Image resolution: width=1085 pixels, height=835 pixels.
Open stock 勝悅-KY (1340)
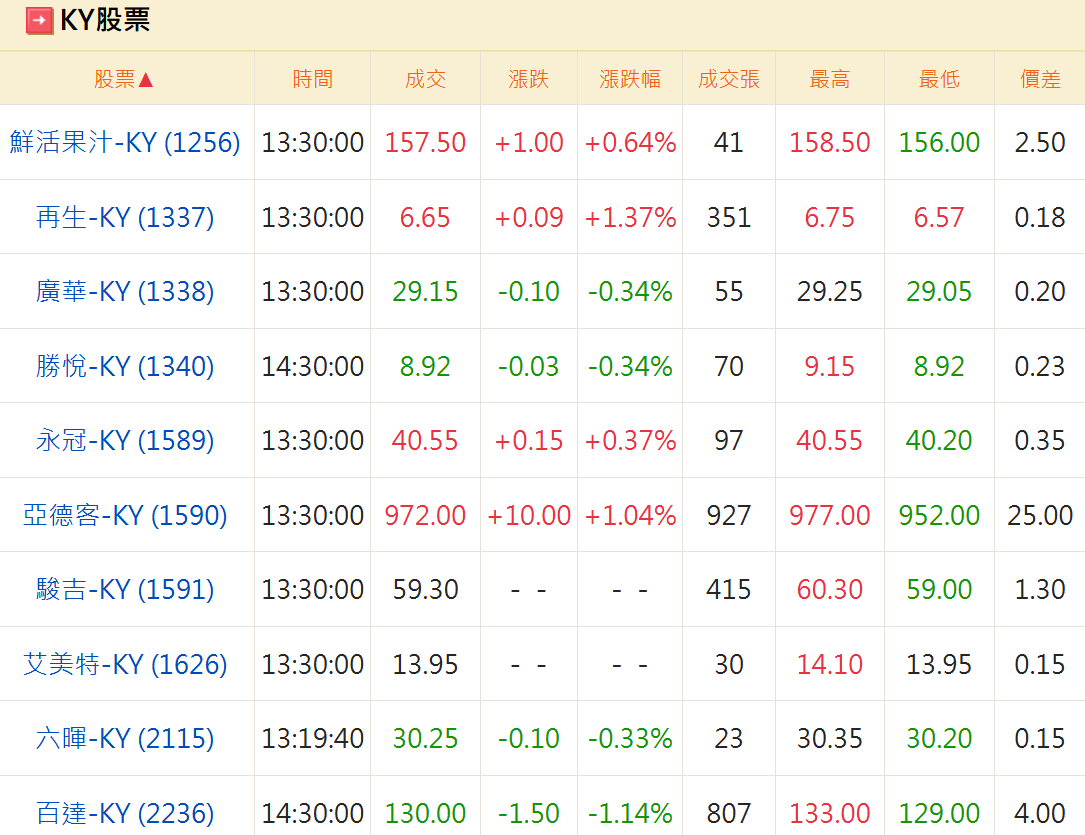click(125, 366)
